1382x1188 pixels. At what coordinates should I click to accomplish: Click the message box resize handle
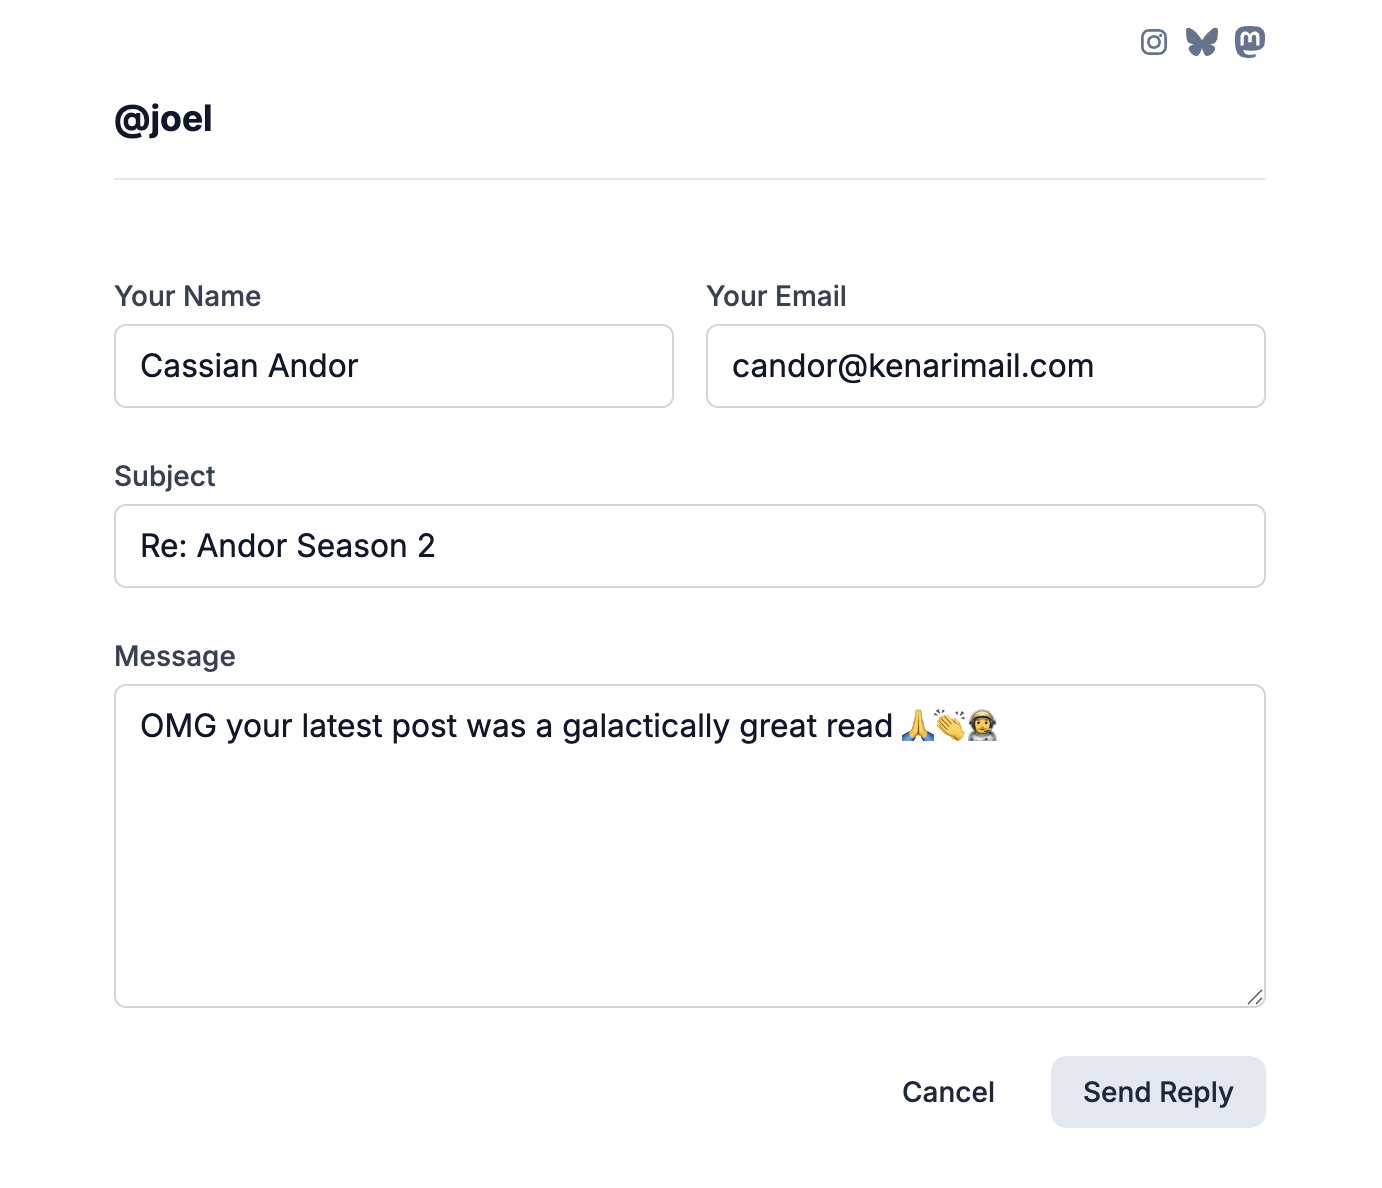tap(1254, 996)
